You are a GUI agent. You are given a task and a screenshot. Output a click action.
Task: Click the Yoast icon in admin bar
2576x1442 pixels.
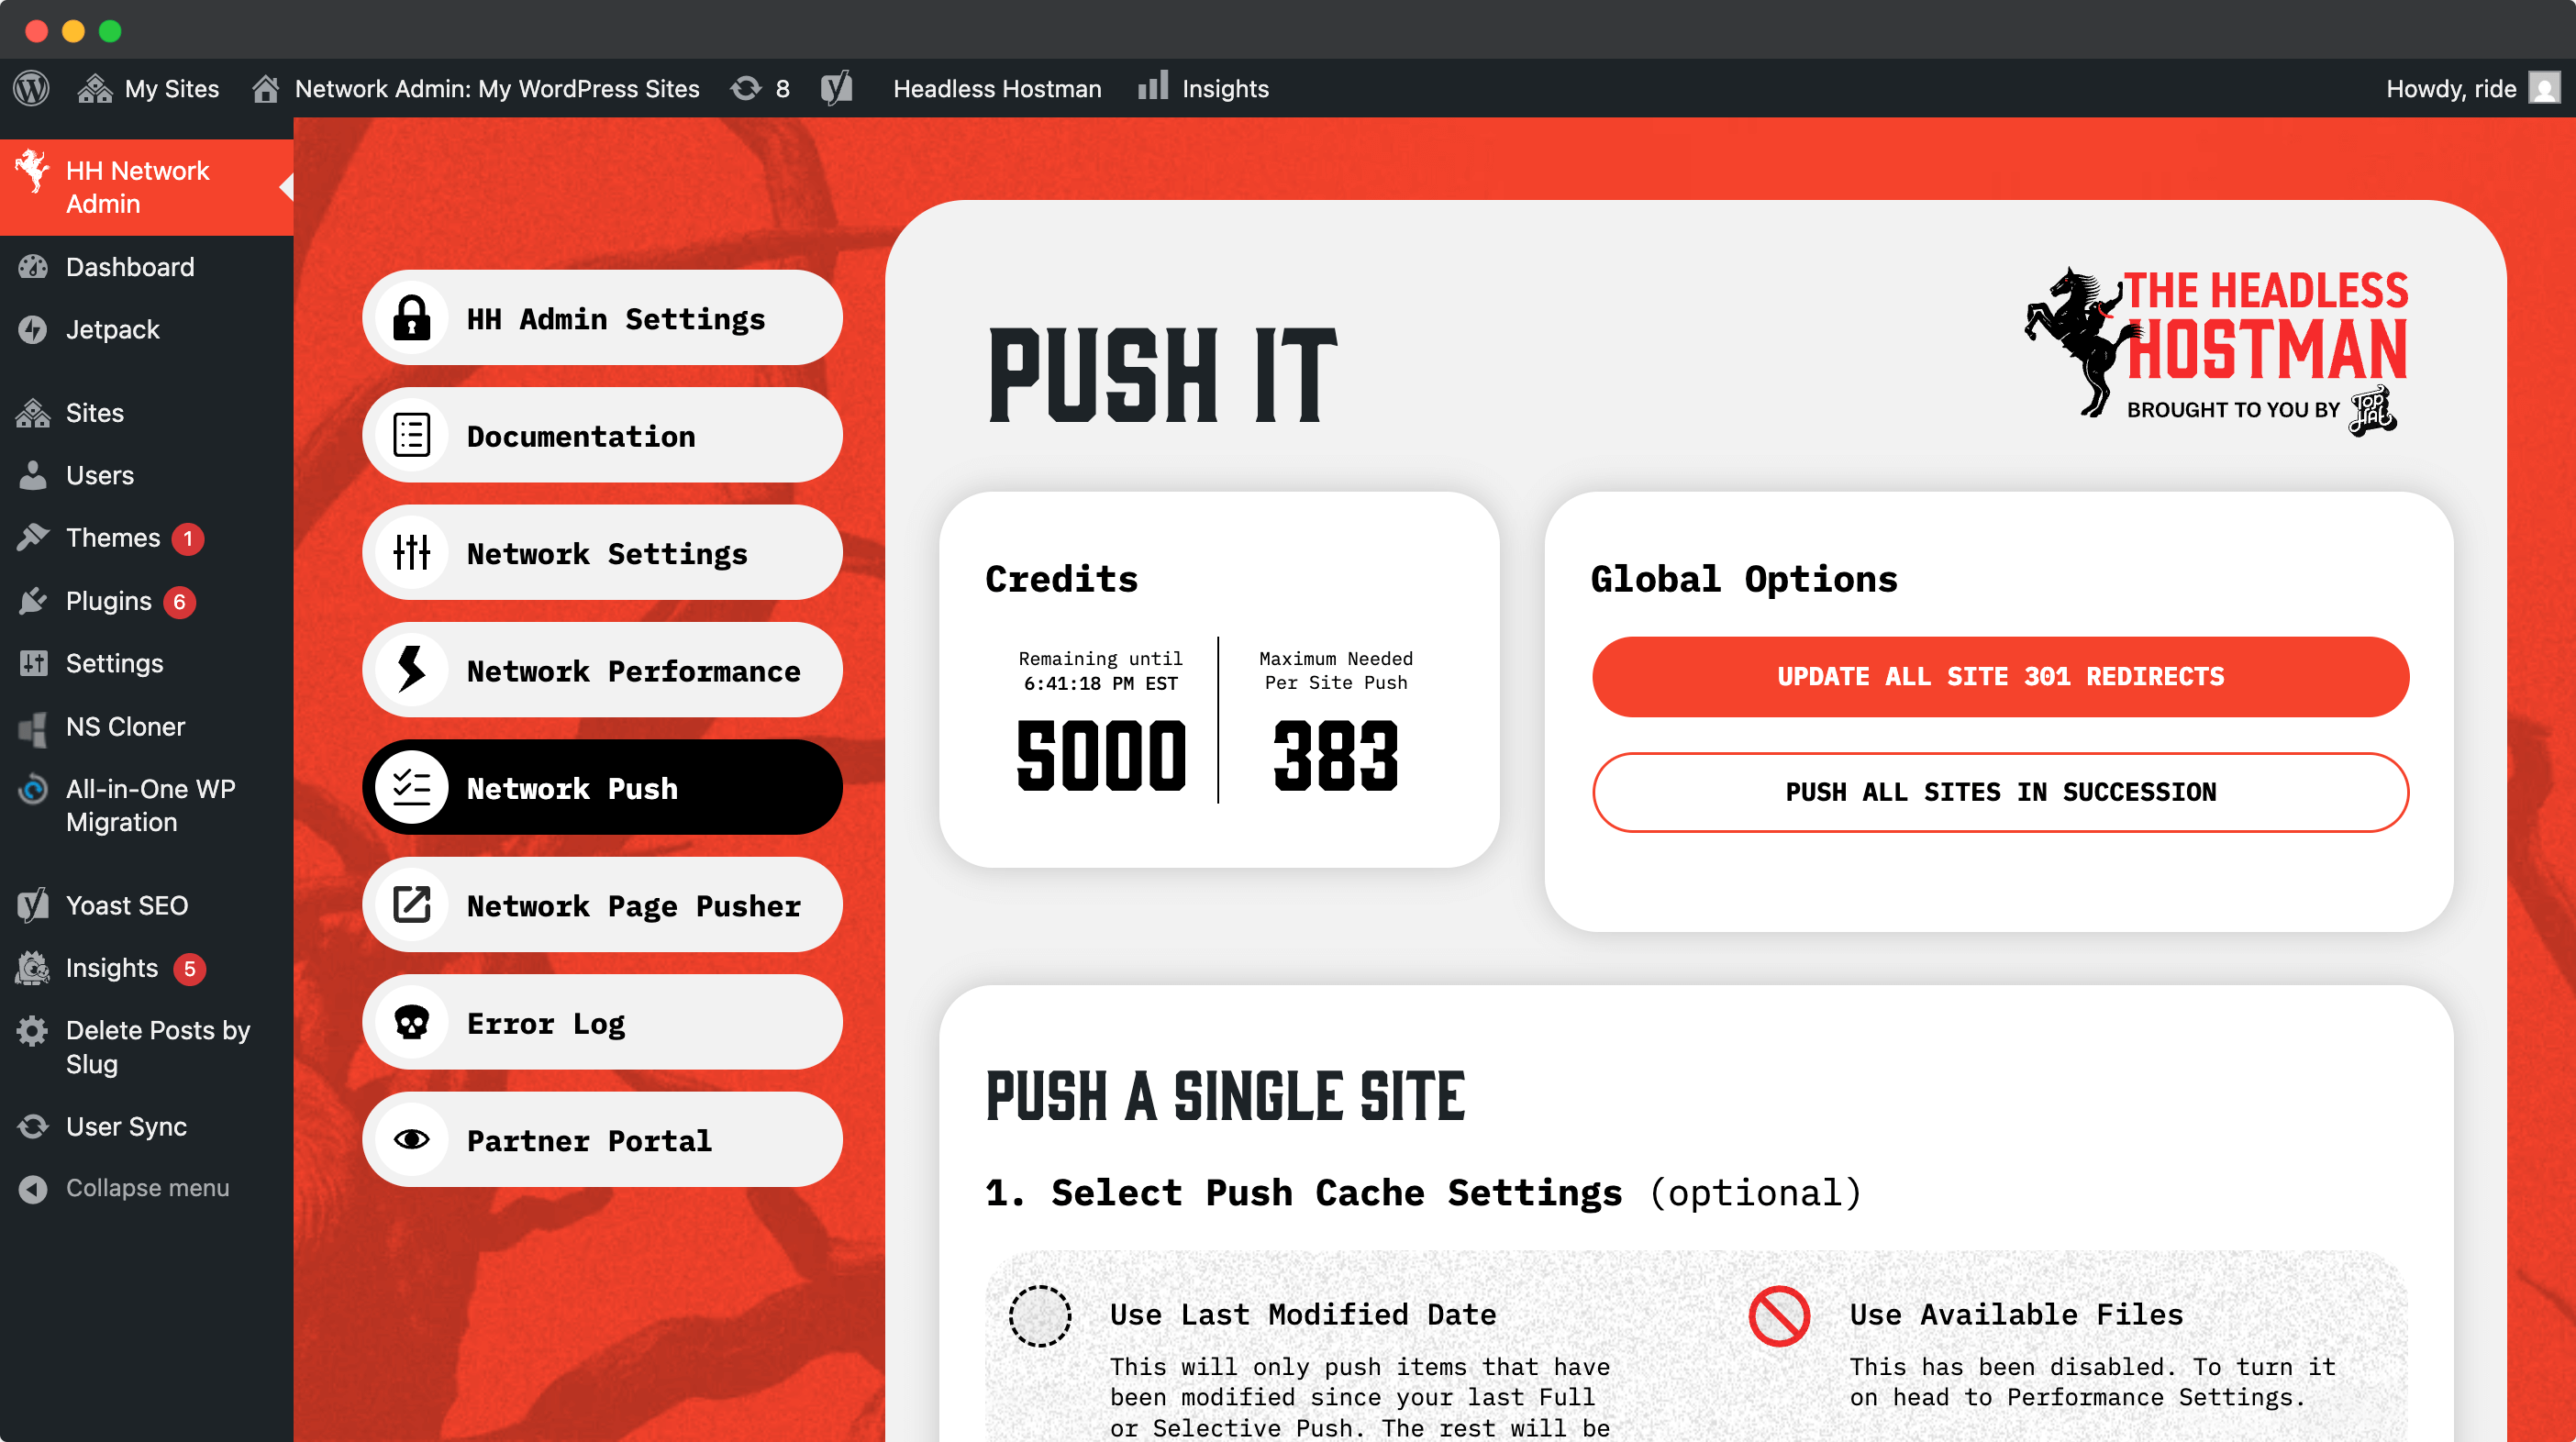(837, 88)
